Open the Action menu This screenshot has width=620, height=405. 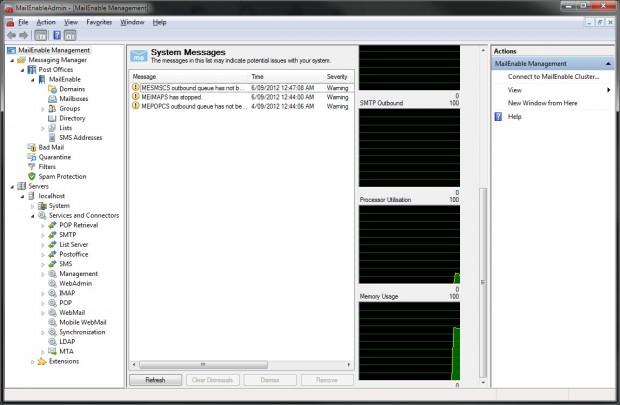46,23
